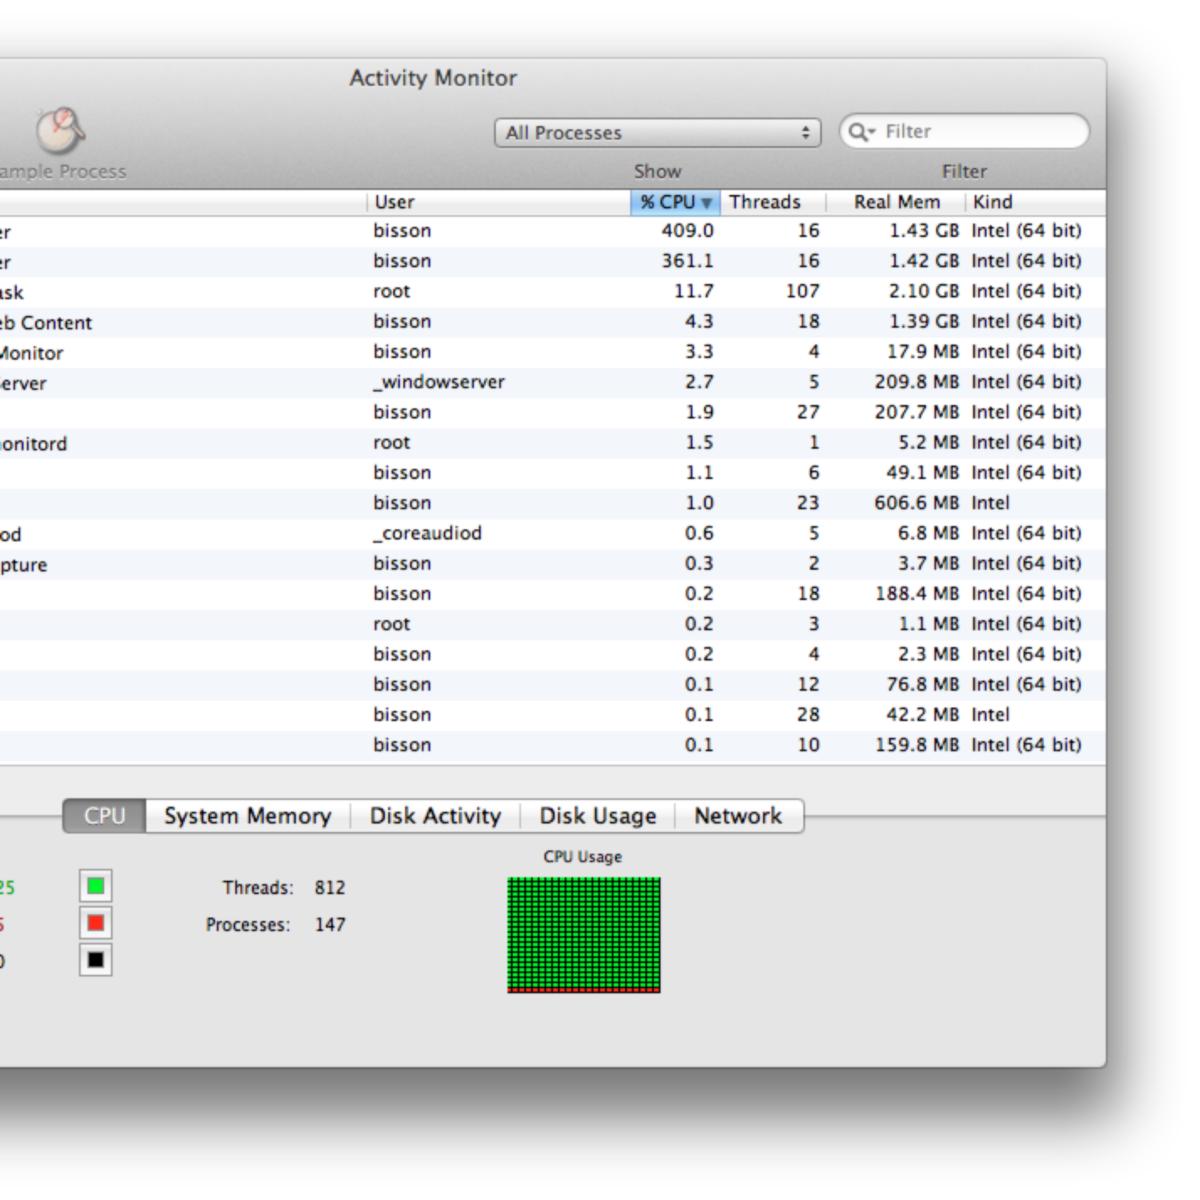This screenshot has width=1200, height=1200.
Task: Open the Network tab
Action: click(x=737, y=816)
